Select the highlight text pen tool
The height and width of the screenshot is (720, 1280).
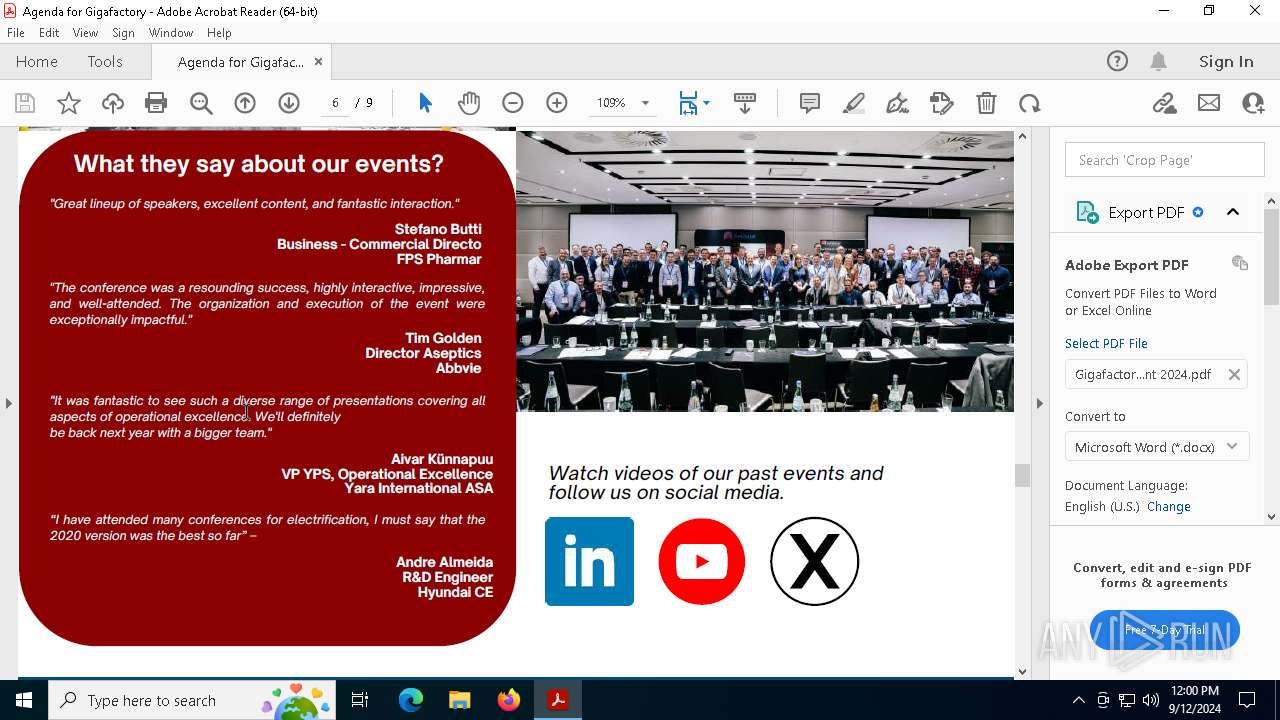coord(854,103)
